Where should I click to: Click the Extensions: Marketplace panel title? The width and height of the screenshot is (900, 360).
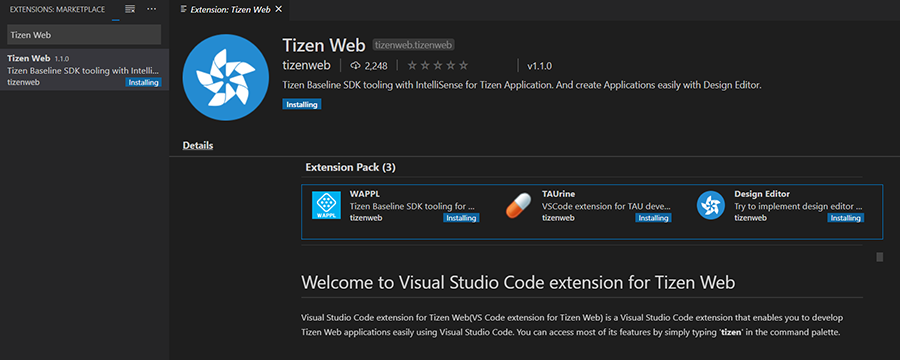[57, 10]
